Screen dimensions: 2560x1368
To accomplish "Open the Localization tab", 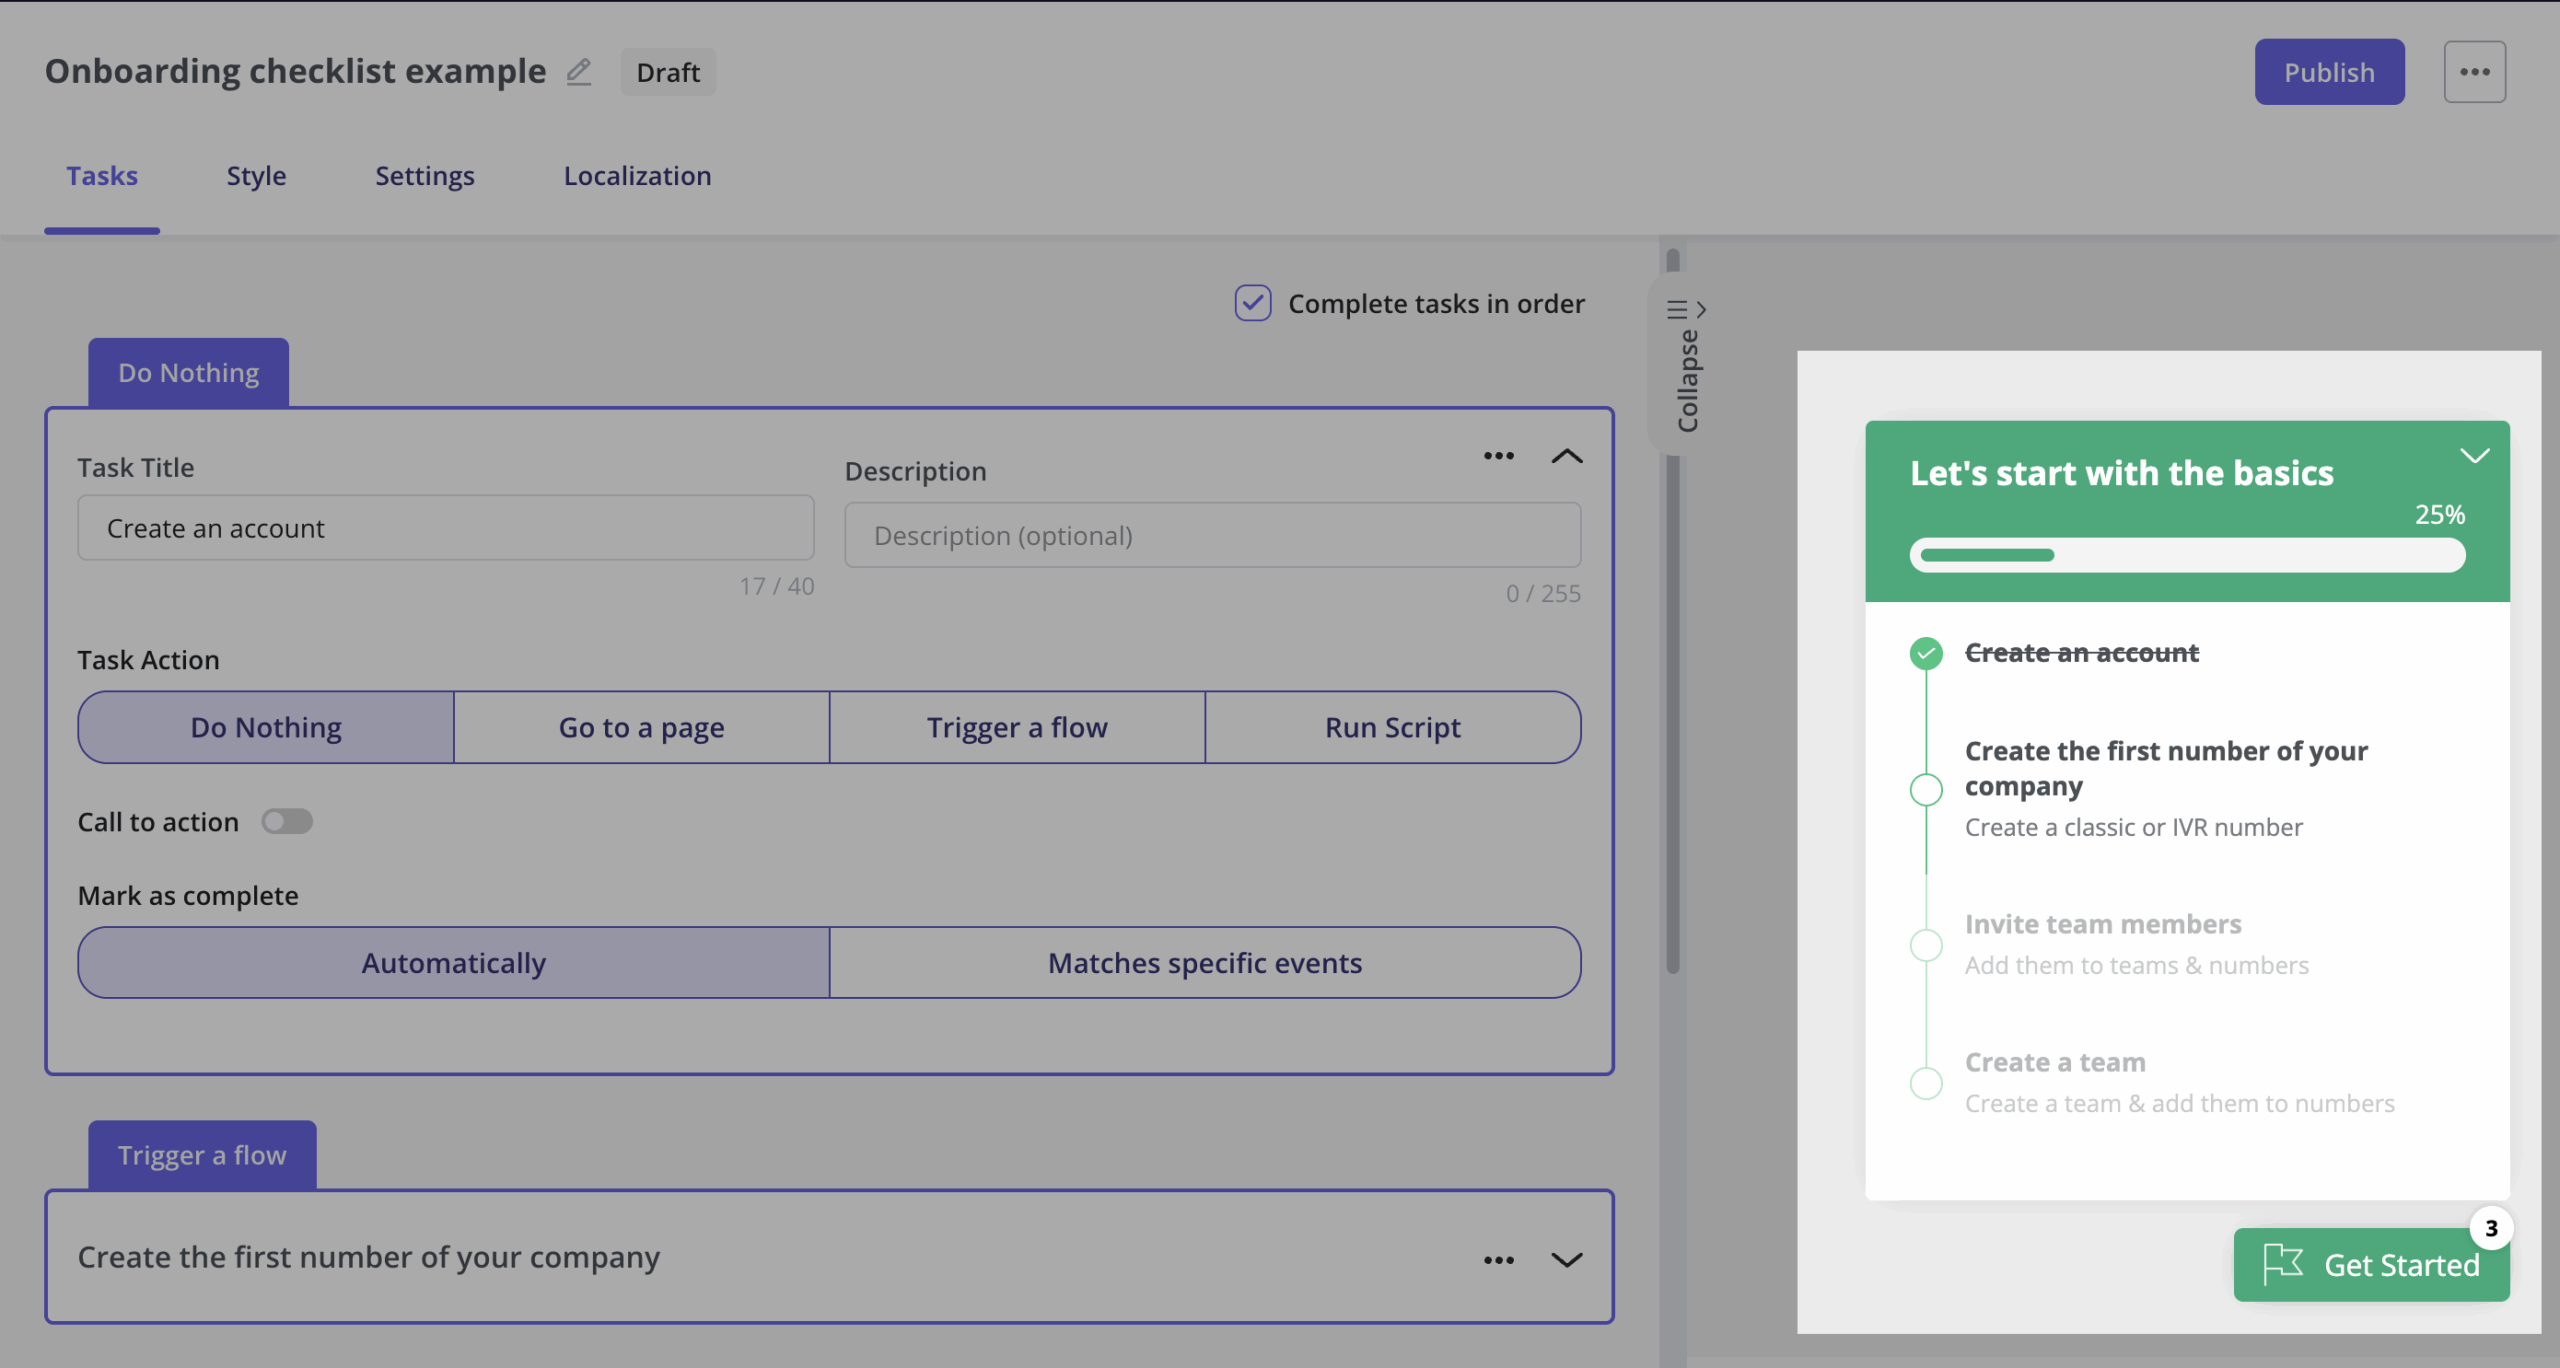I will (x=637, y=176).
